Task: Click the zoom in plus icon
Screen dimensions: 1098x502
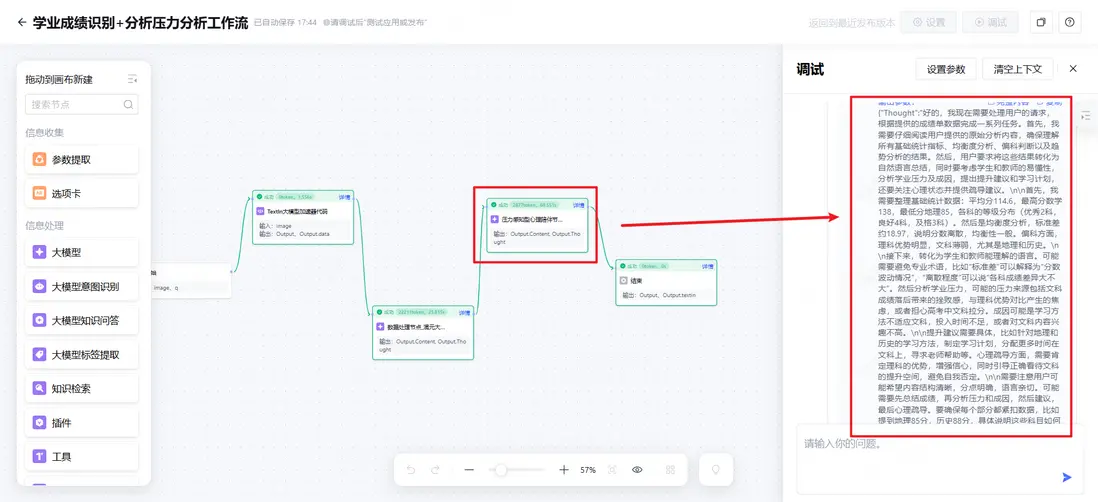Action: coord(564,470)
